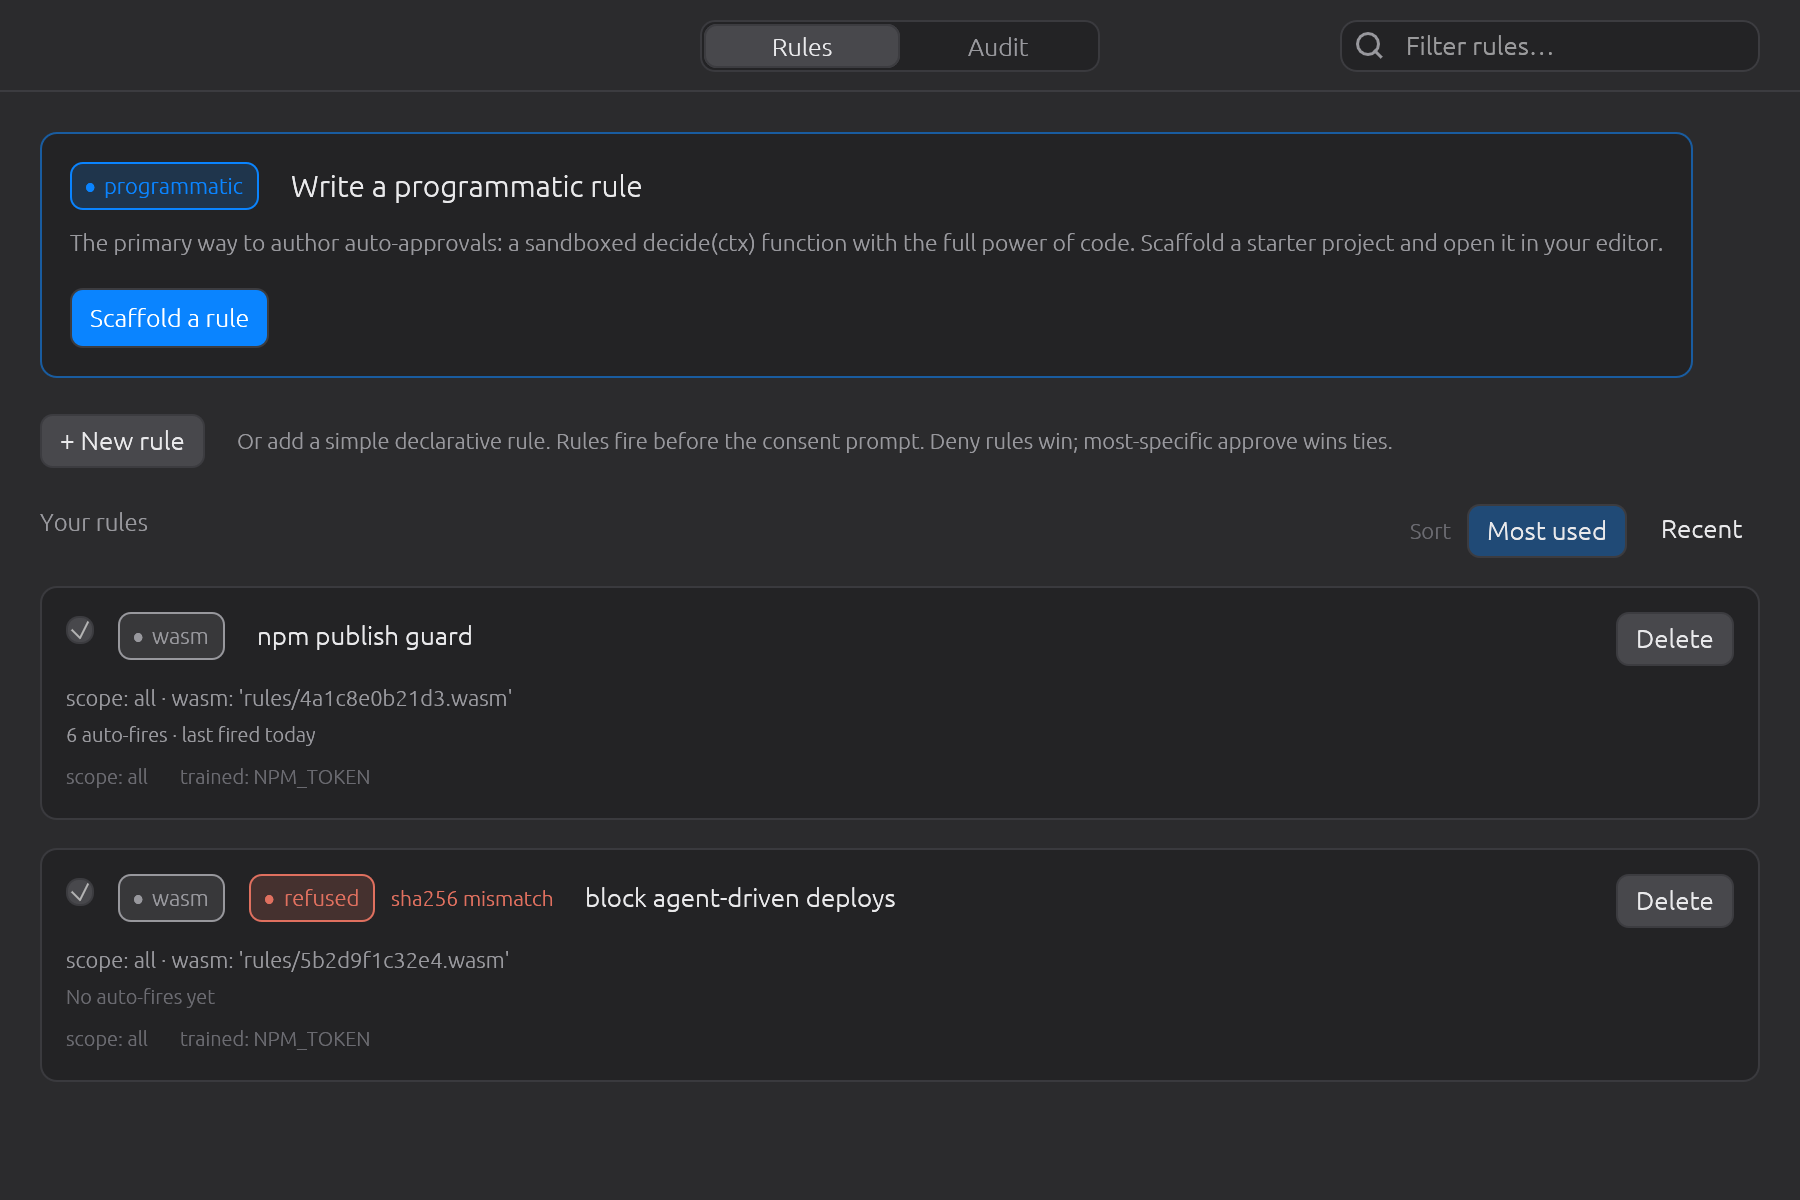Click trained: NPM_TOKEN in npm publish guard
Viewport: 1800px width, 1200px height.
point(275,777)
